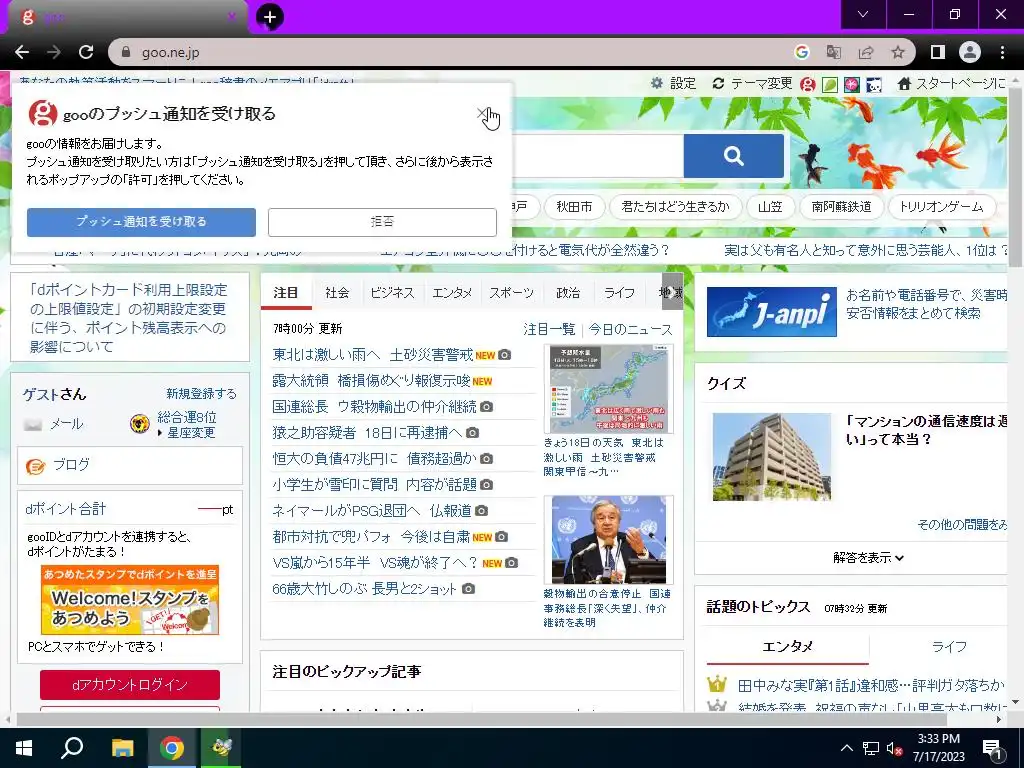
Task: Click 星座変更 zodiac change
Action: tap(190, 432)
